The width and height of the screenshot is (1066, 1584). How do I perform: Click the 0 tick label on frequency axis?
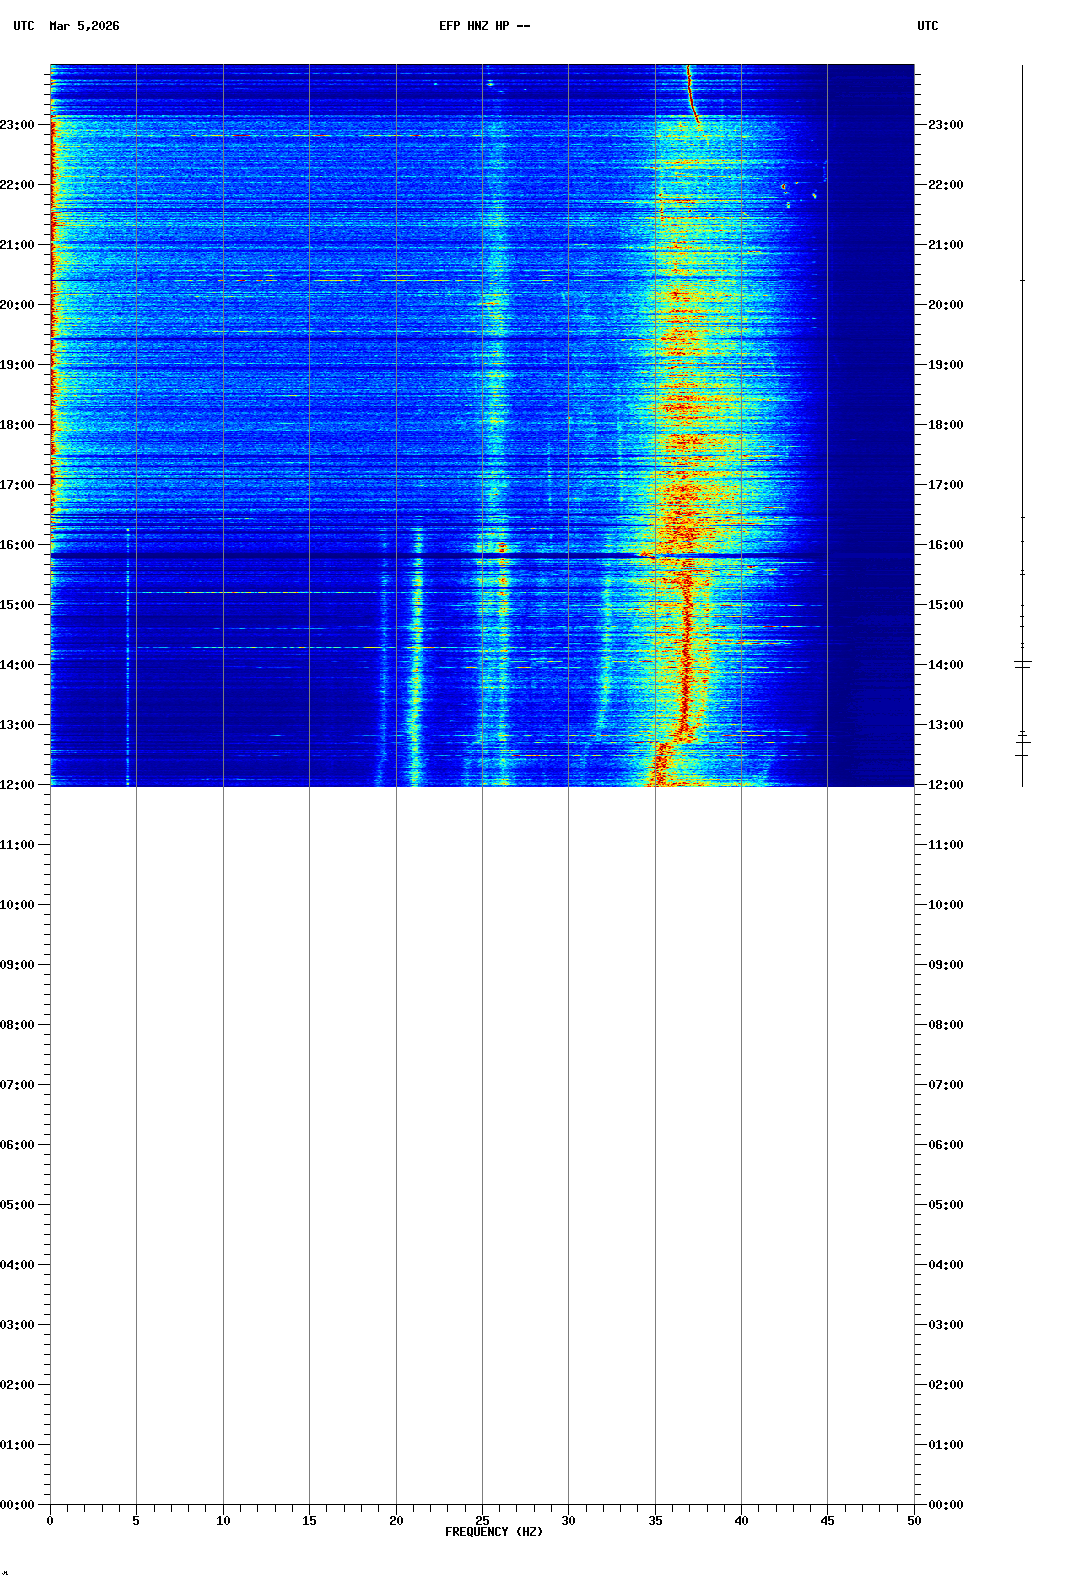pos(50,1521)
